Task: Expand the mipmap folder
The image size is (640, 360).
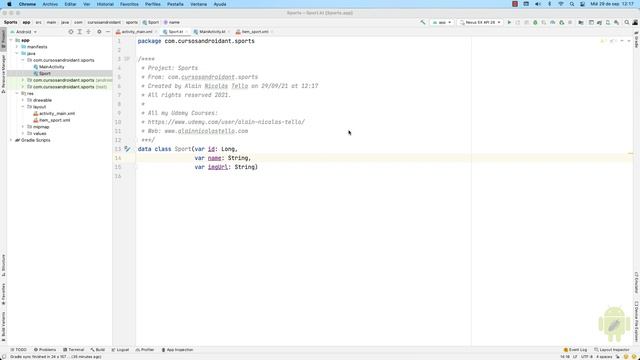Action: [23, 127]
